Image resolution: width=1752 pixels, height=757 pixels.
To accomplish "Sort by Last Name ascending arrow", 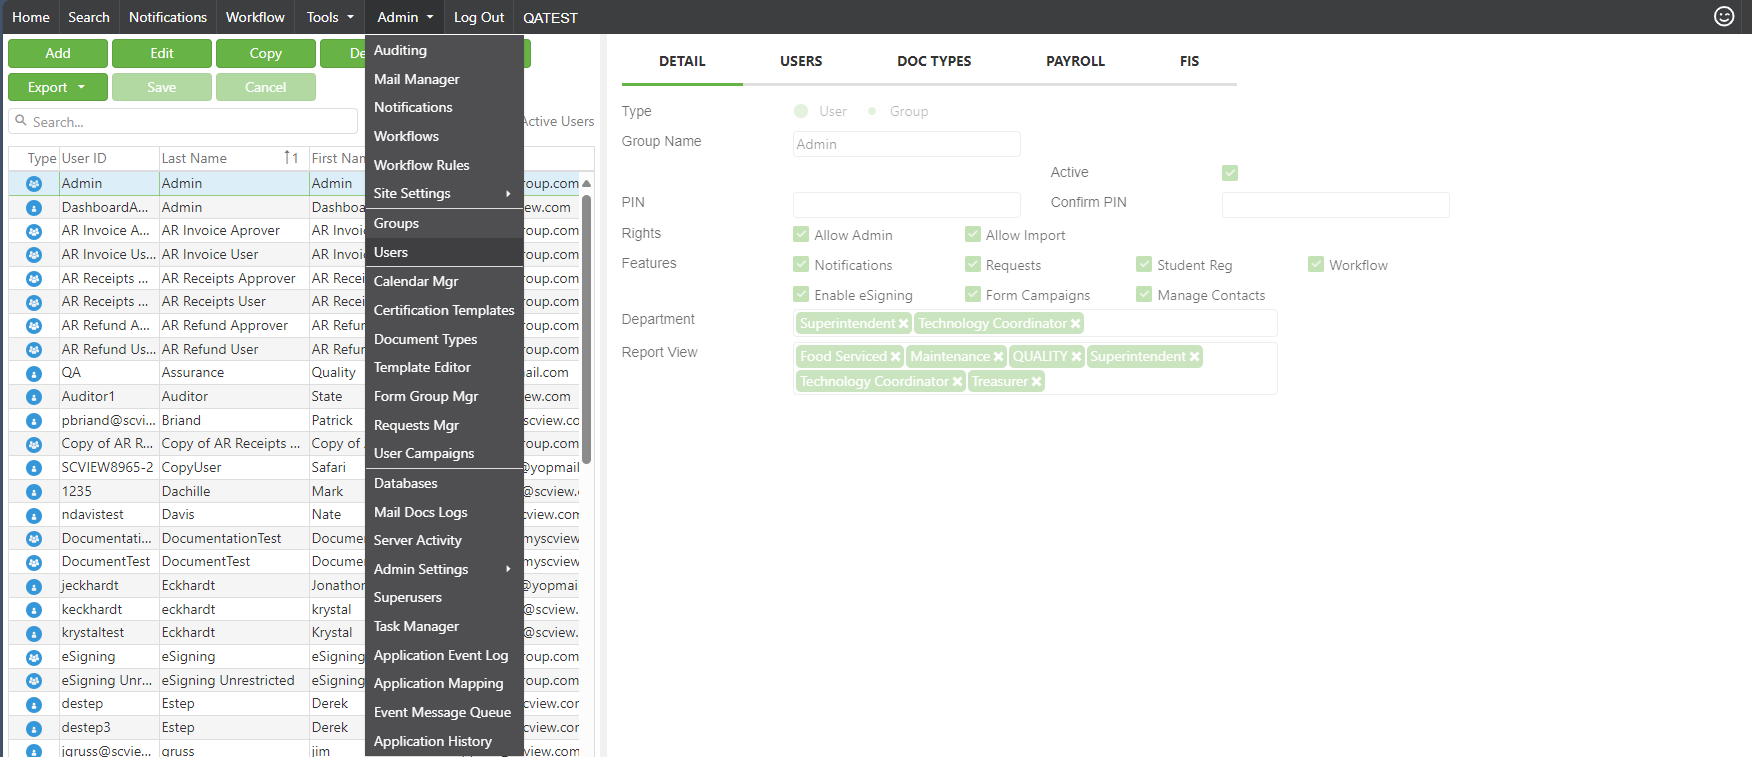I will click(x=291, y=158).
